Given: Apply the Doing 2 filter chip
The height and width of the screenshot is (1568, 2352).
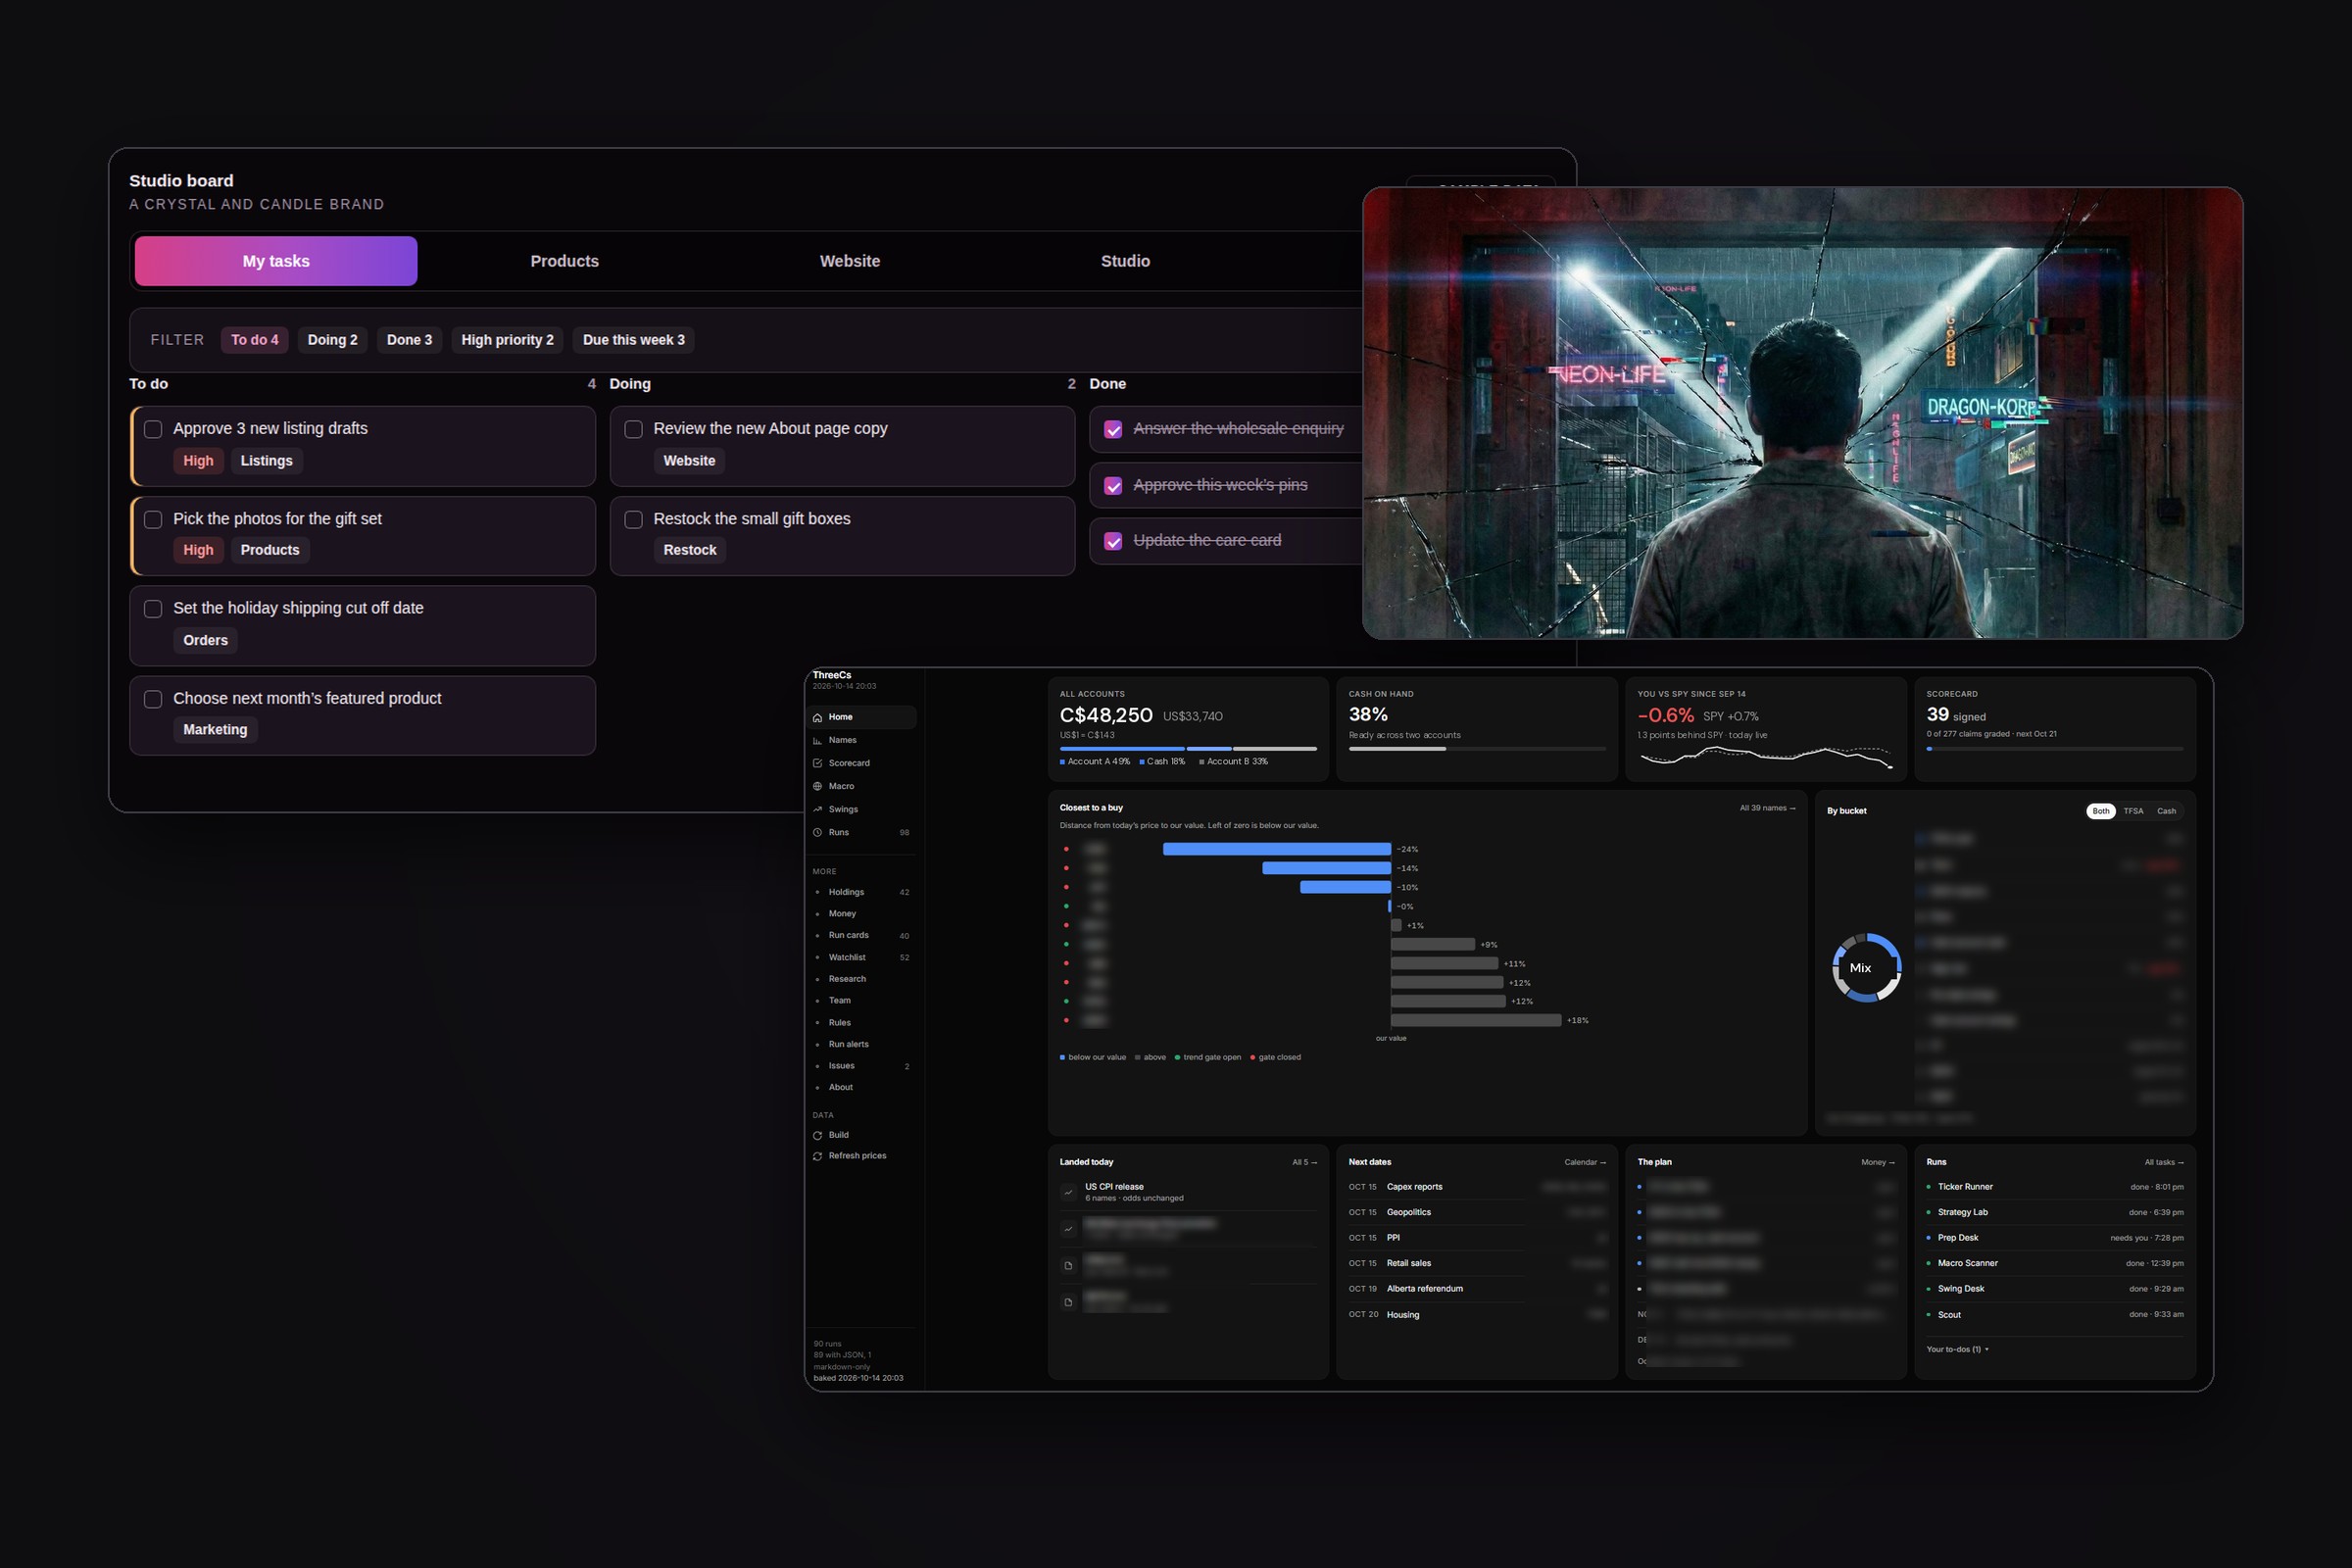Looking at the screenshot, I should (x=332, y=340).
